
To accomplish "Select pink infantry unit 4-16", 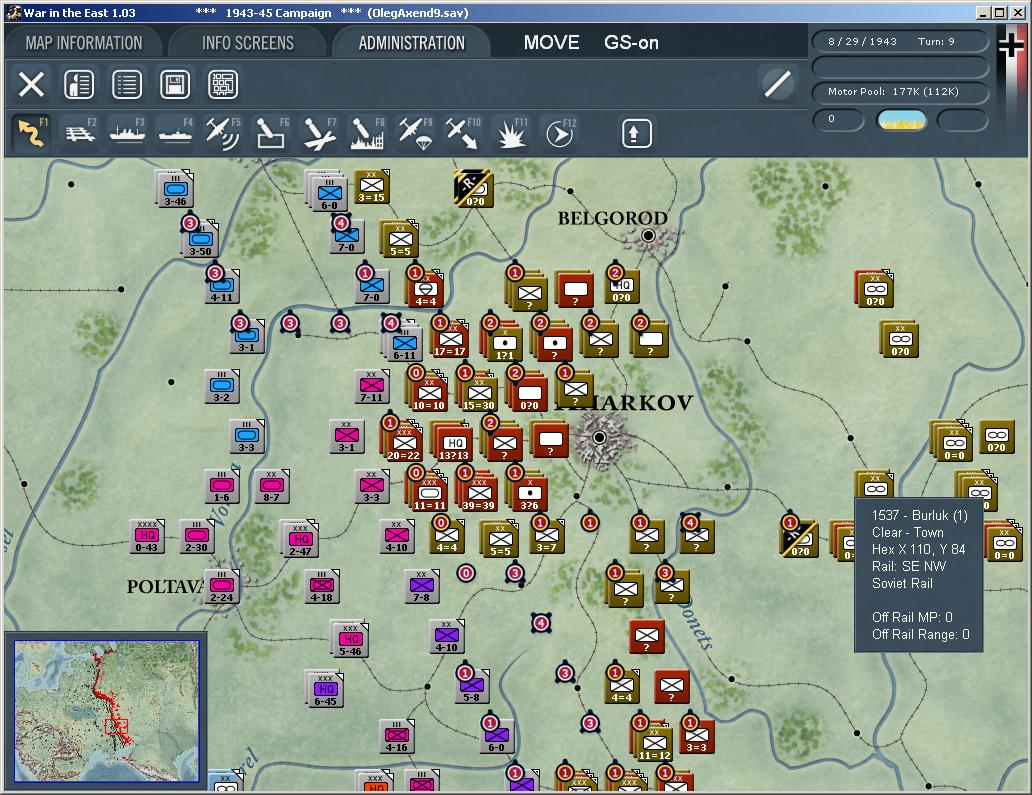I will (397, 736).
